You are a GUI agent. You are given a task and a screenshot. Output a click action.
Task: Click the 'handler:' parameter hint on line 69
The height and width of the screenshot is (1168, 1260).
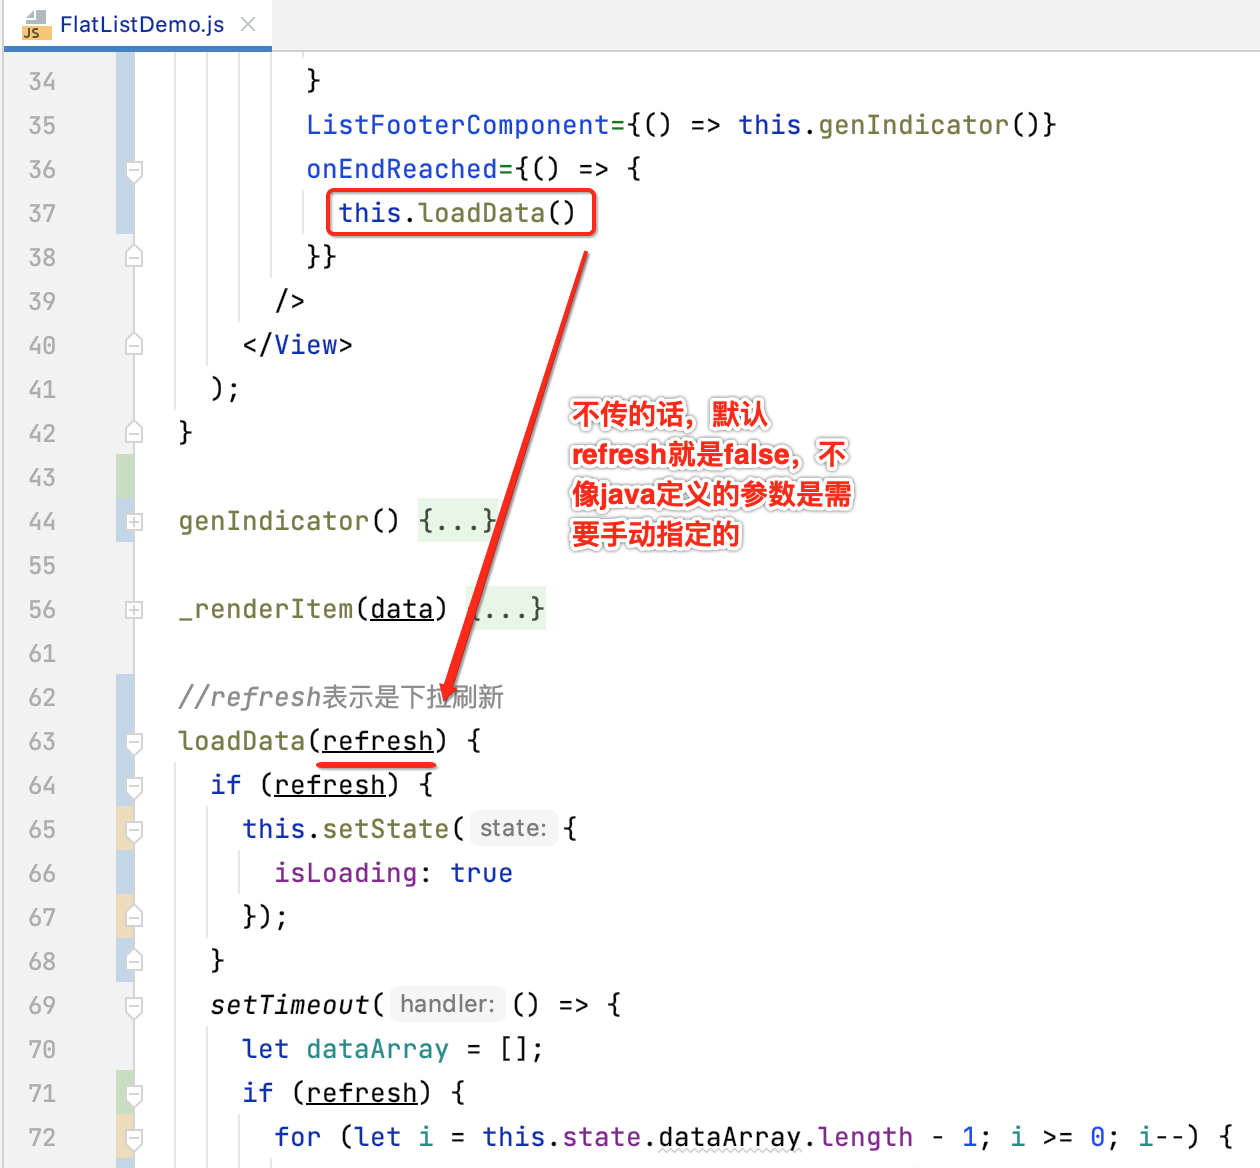(447, 1004)
